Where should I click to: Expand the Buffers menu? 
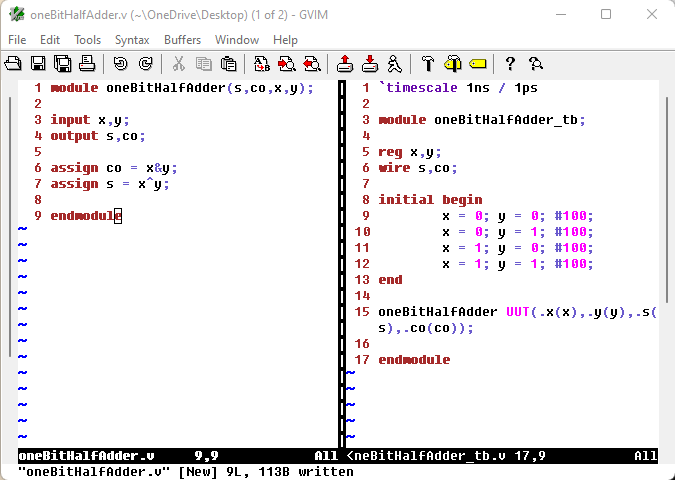[182, 40]
